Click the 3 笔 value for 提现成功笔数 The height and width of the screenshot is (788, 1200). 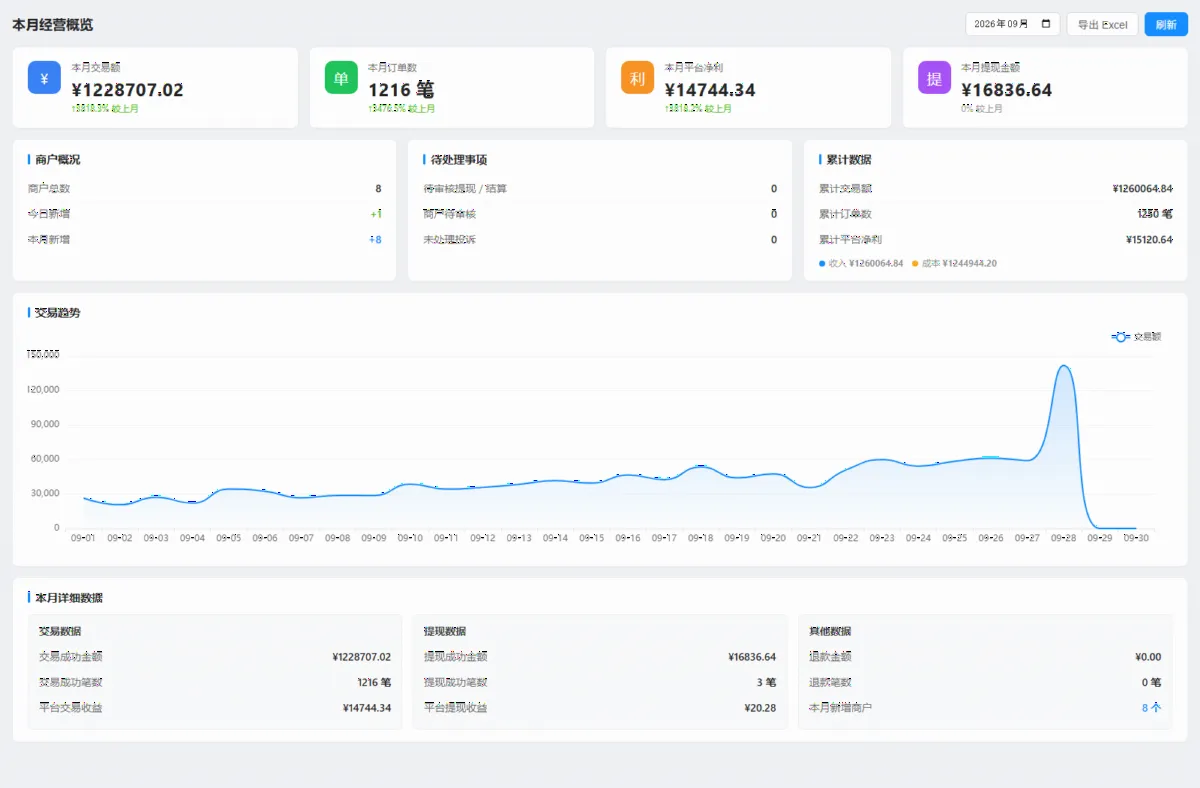[x=765, y=682]
